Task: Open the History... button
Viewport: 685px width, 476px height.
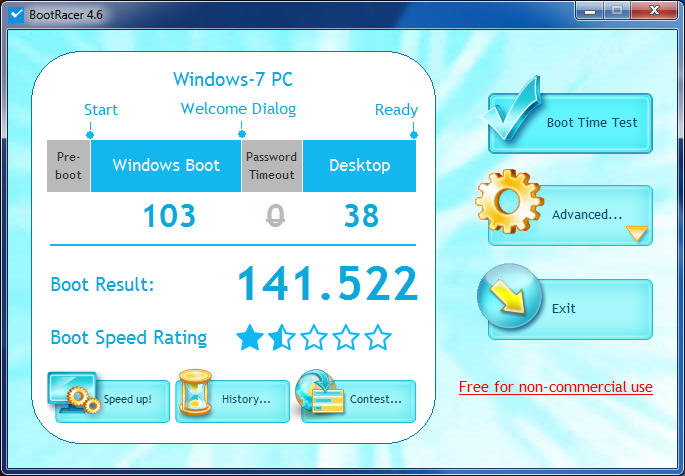Action: click(x=232, y=401)
